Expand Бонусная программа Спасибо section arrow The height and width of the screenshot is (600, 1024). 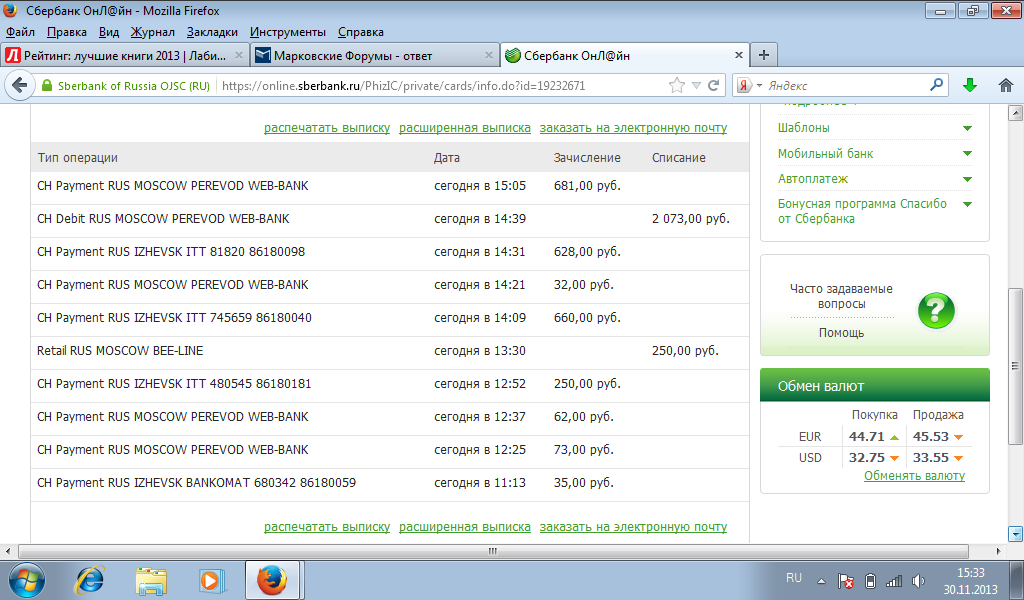coord(967,204)
